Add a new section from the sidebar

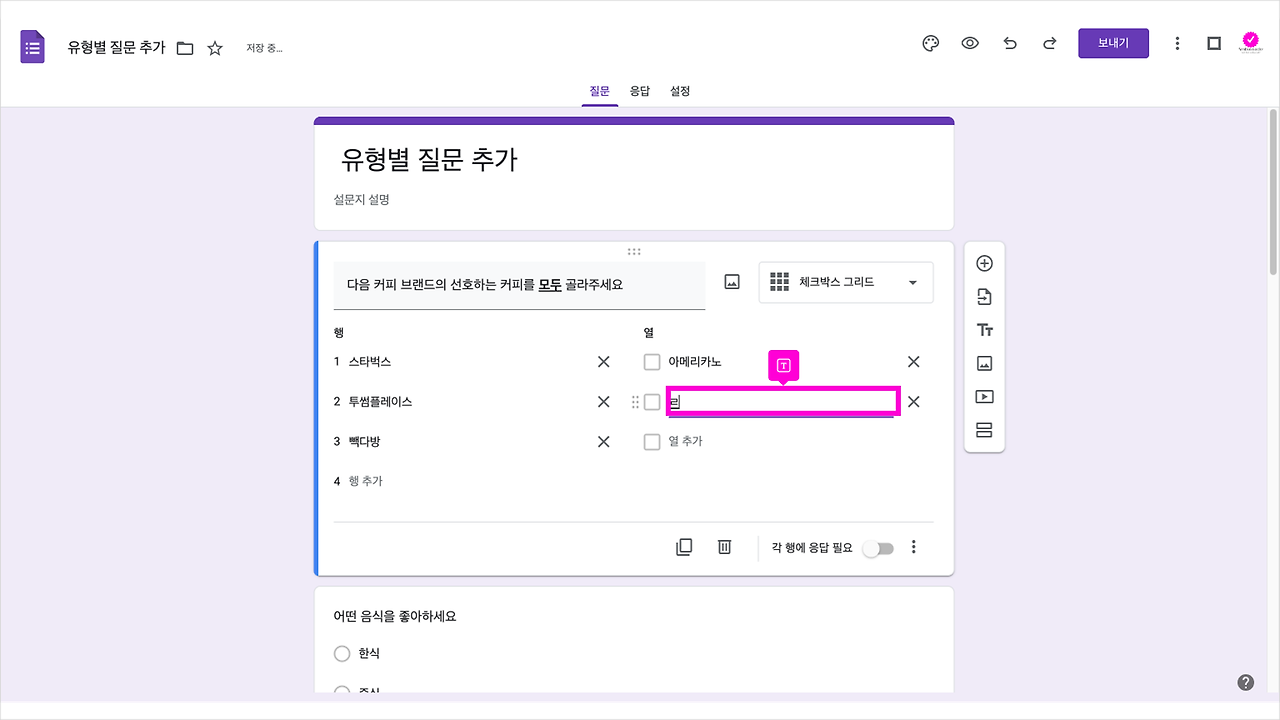pyautogui.click(x=984, y=429)
